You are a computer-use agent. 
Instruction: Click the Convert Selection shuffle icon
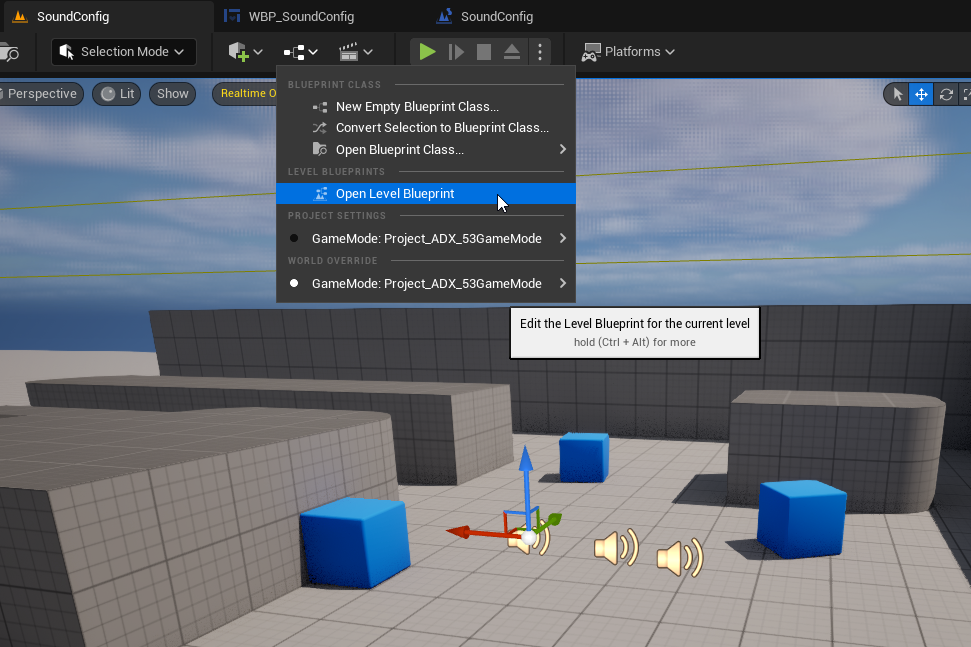coord(320,128)
